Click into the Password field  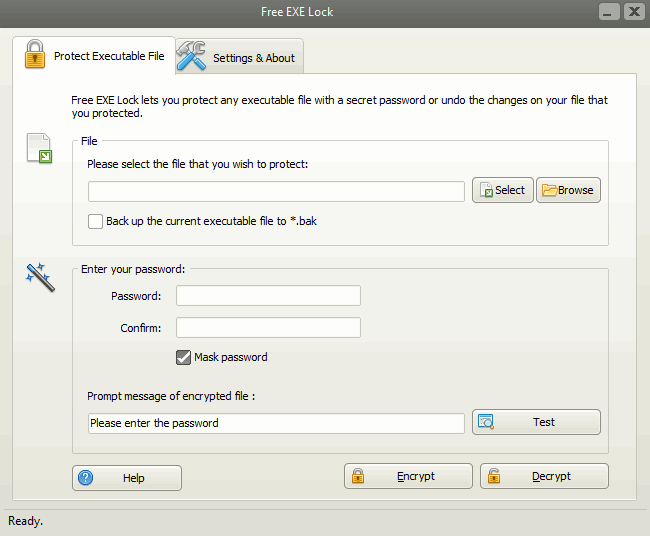point(268,295)
